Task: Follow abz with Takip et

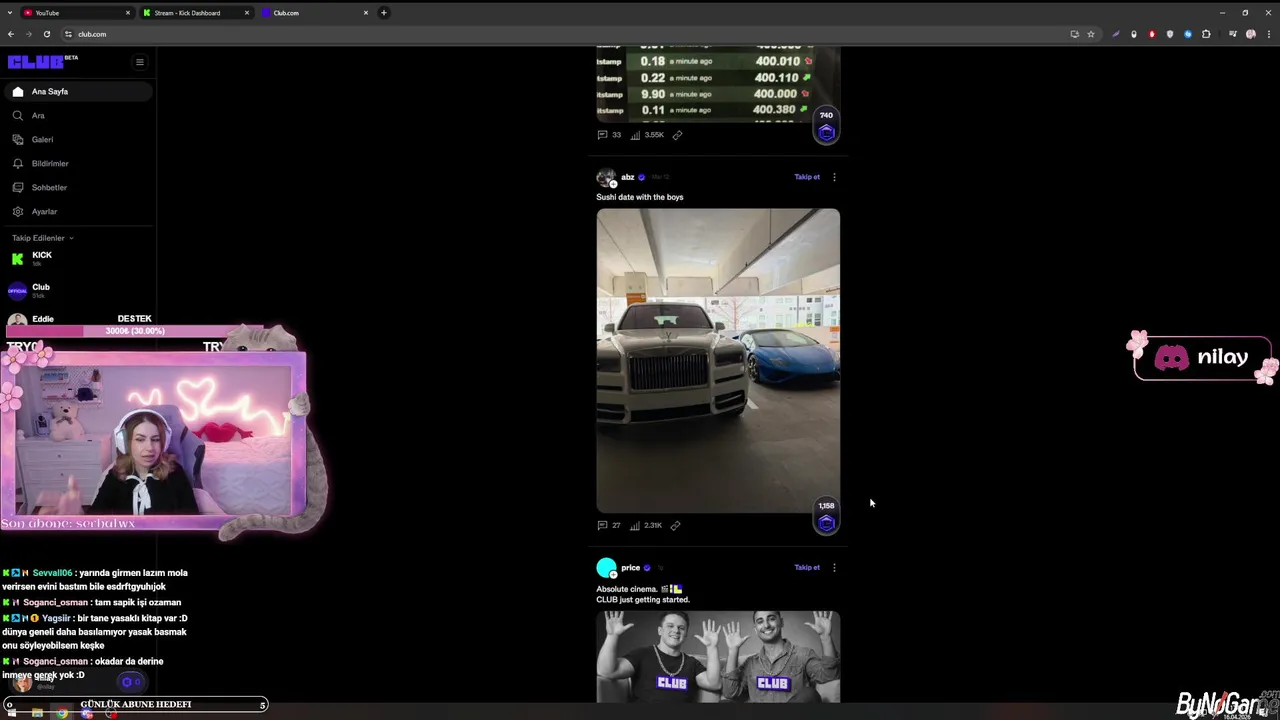Action: (x=807, y=177)
